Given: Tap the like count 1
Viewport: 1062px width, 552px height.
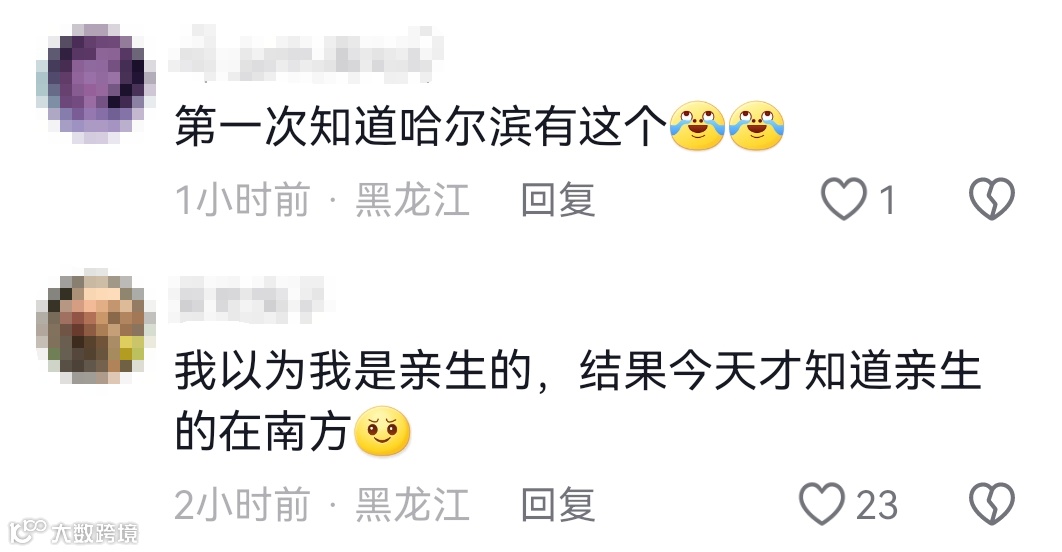Looking at the screenshot, I should pyautogui.click(x=887, y=200).
